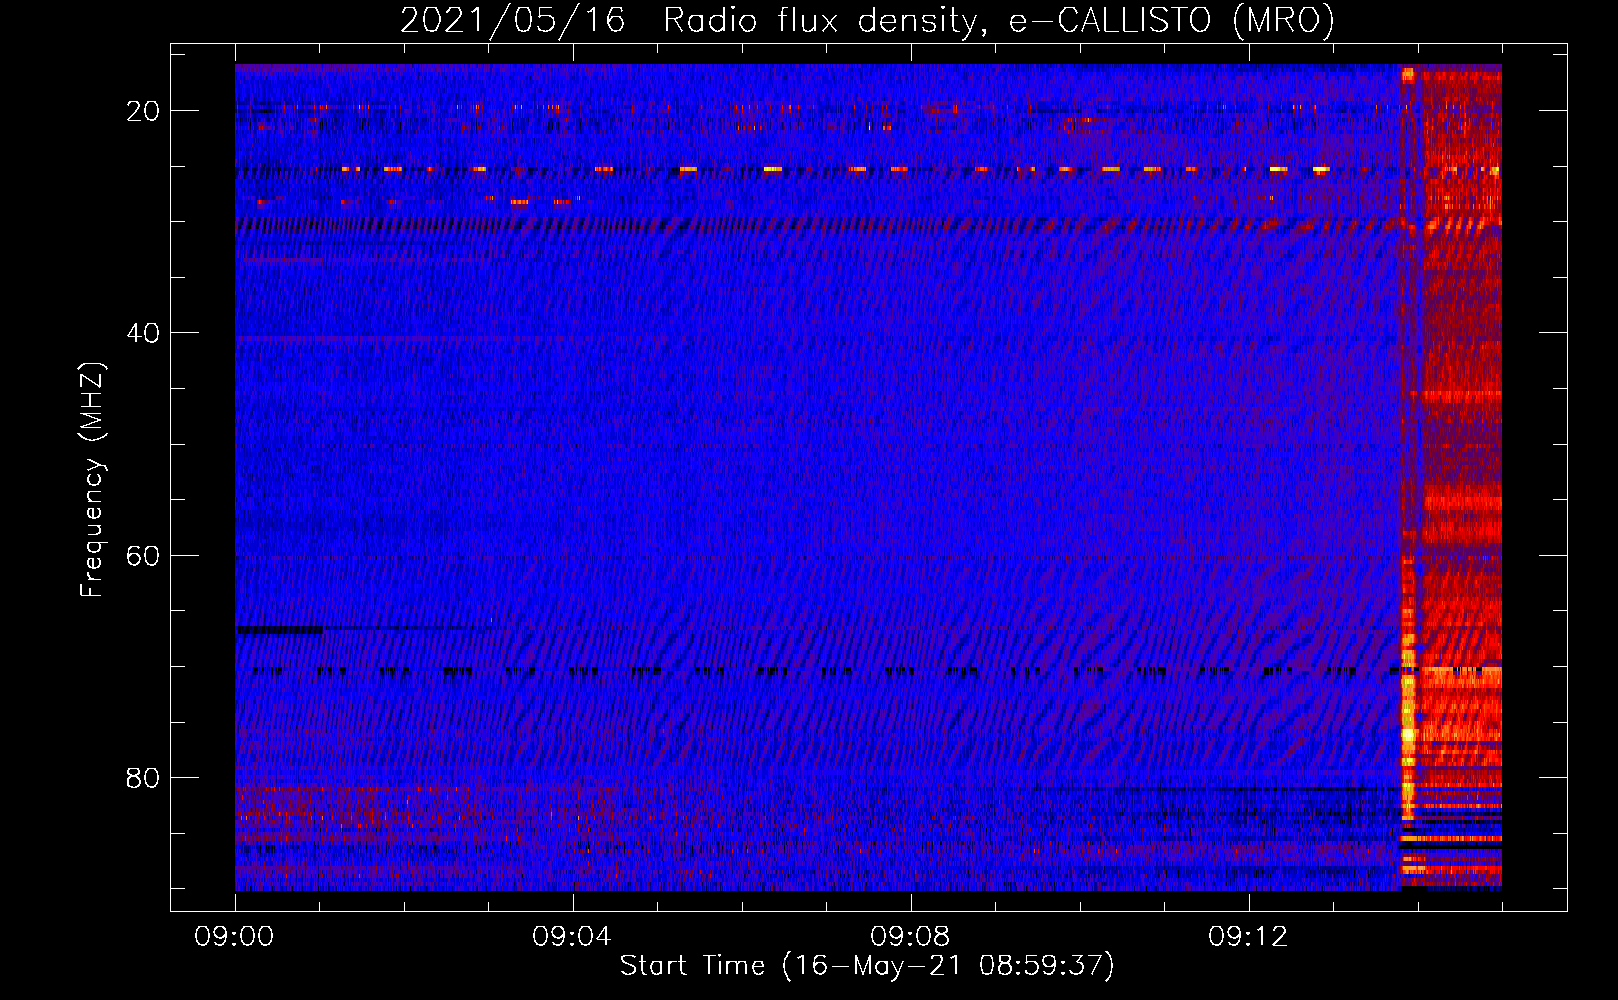Click the bright yellow burst near 76 MHz
Viewport: 1618px width, 1000px height.
tap(1408, 735)
